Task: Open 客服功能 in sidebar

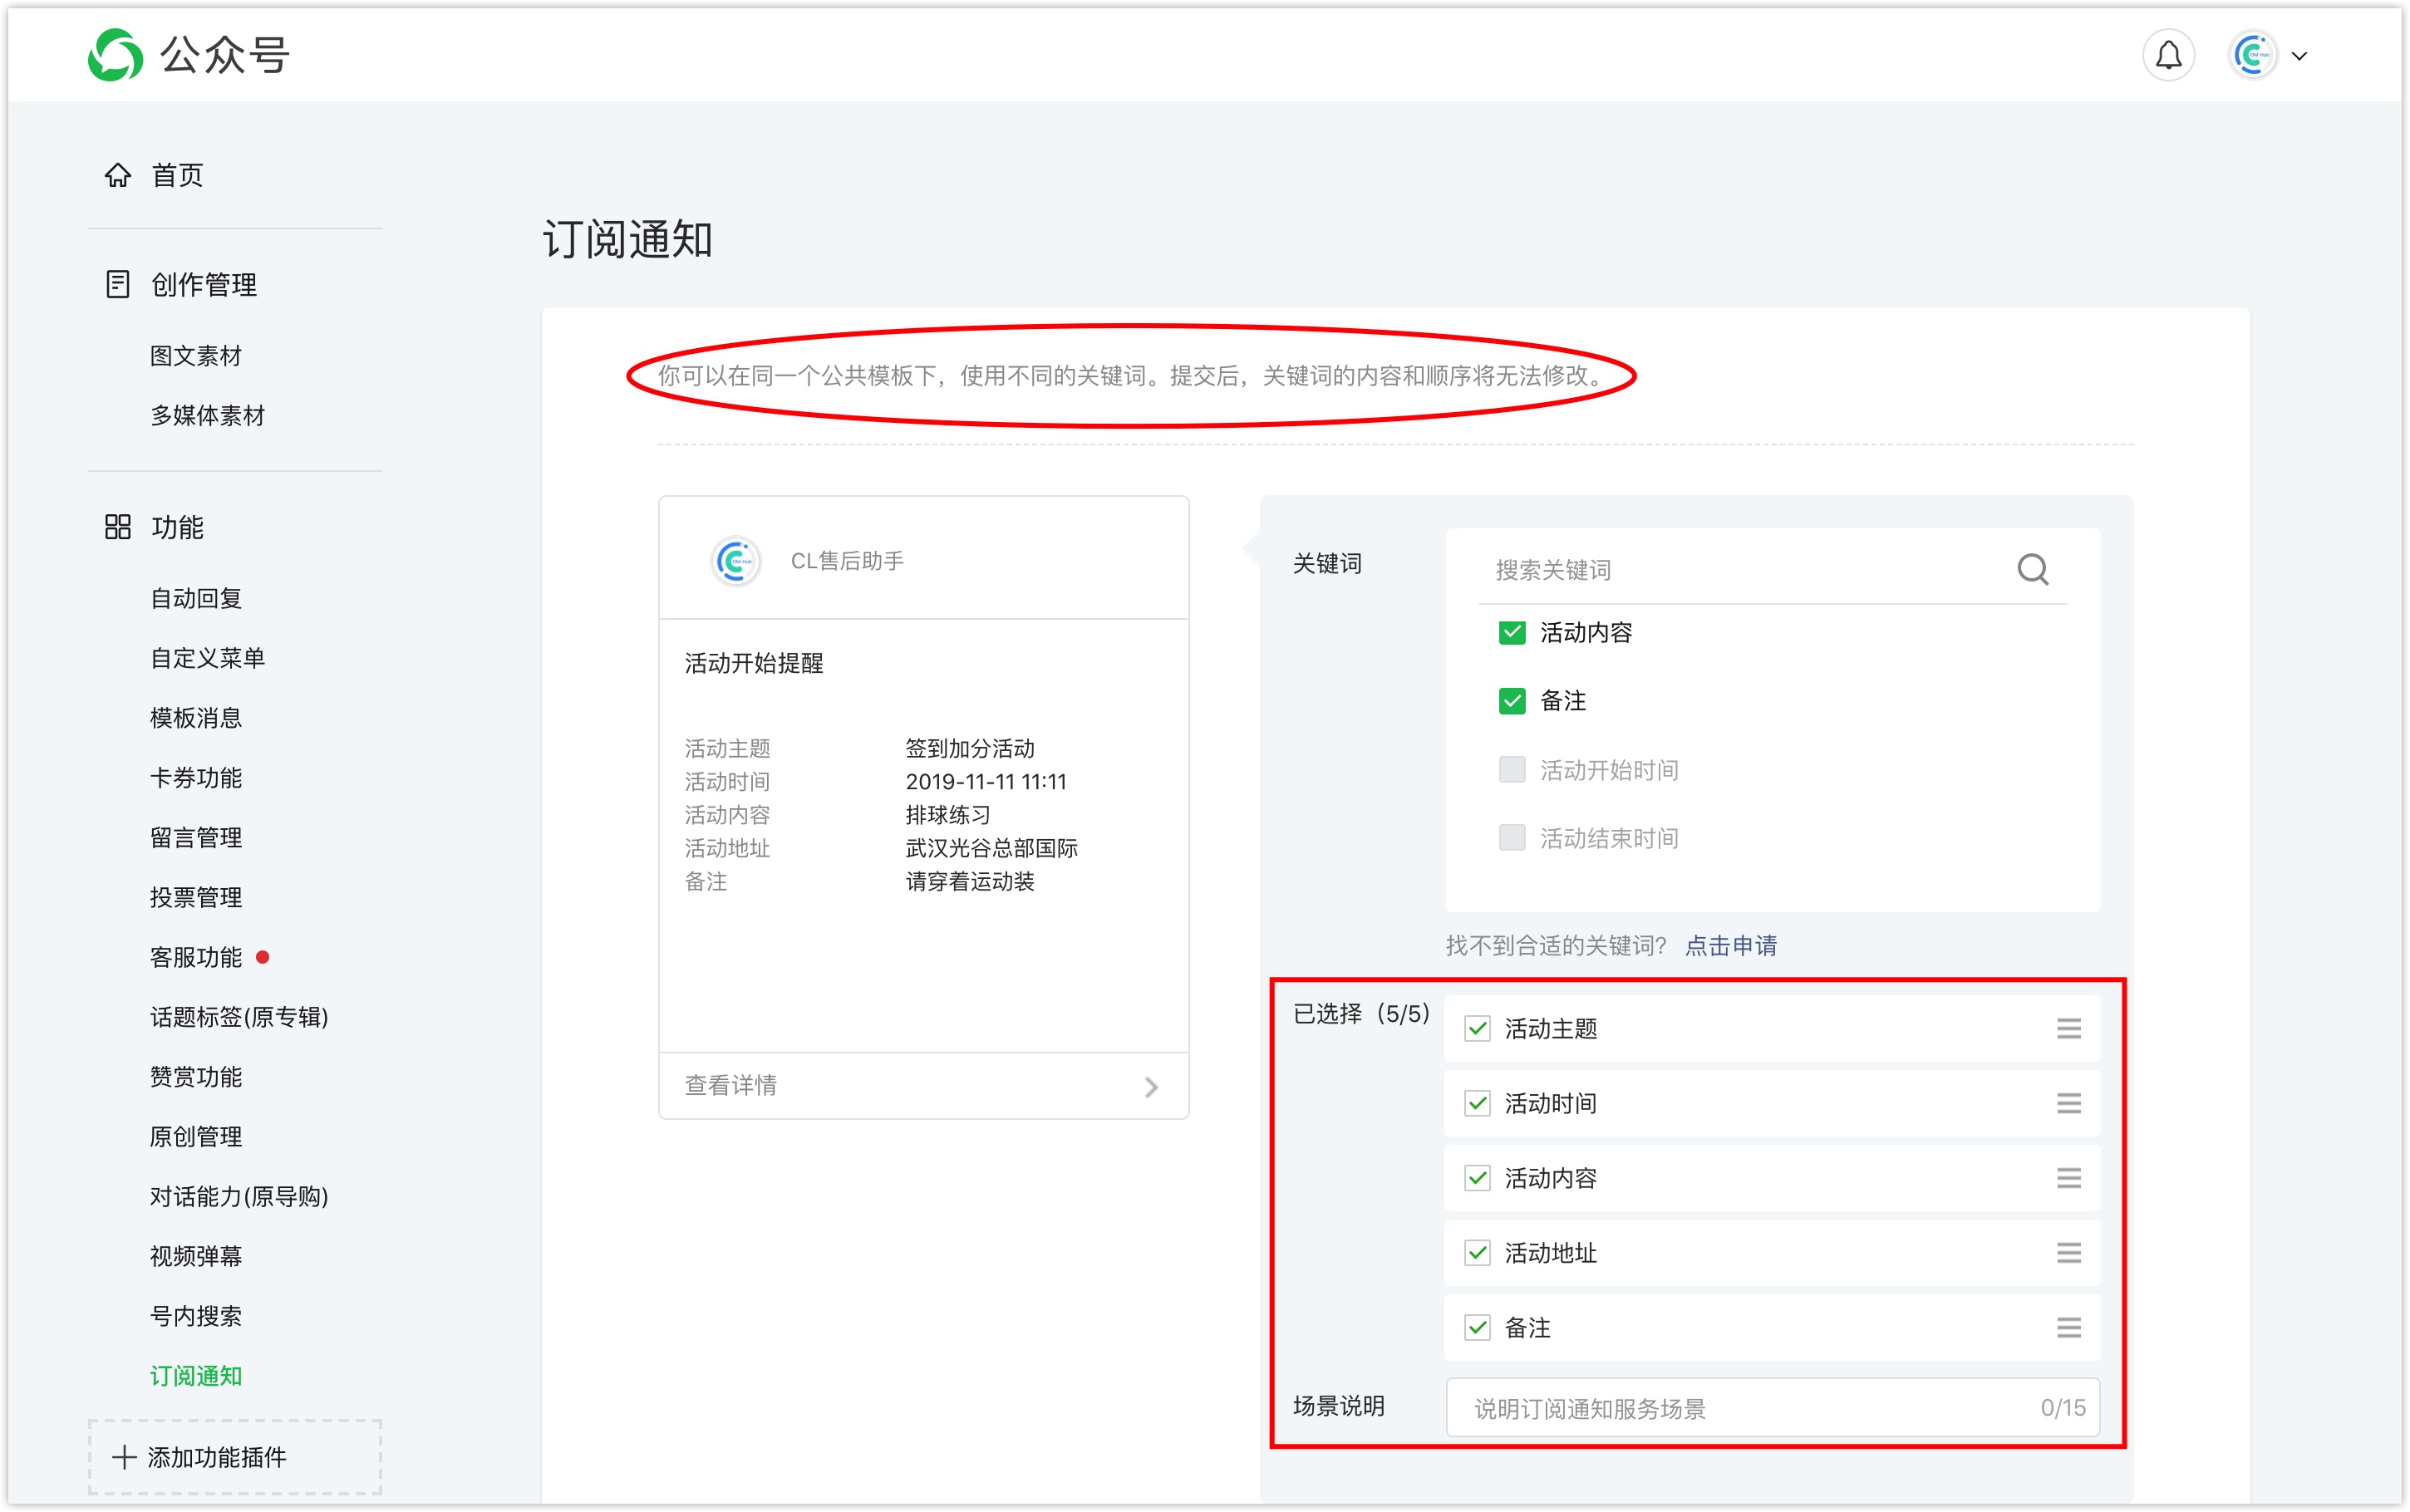Action: 196,957
